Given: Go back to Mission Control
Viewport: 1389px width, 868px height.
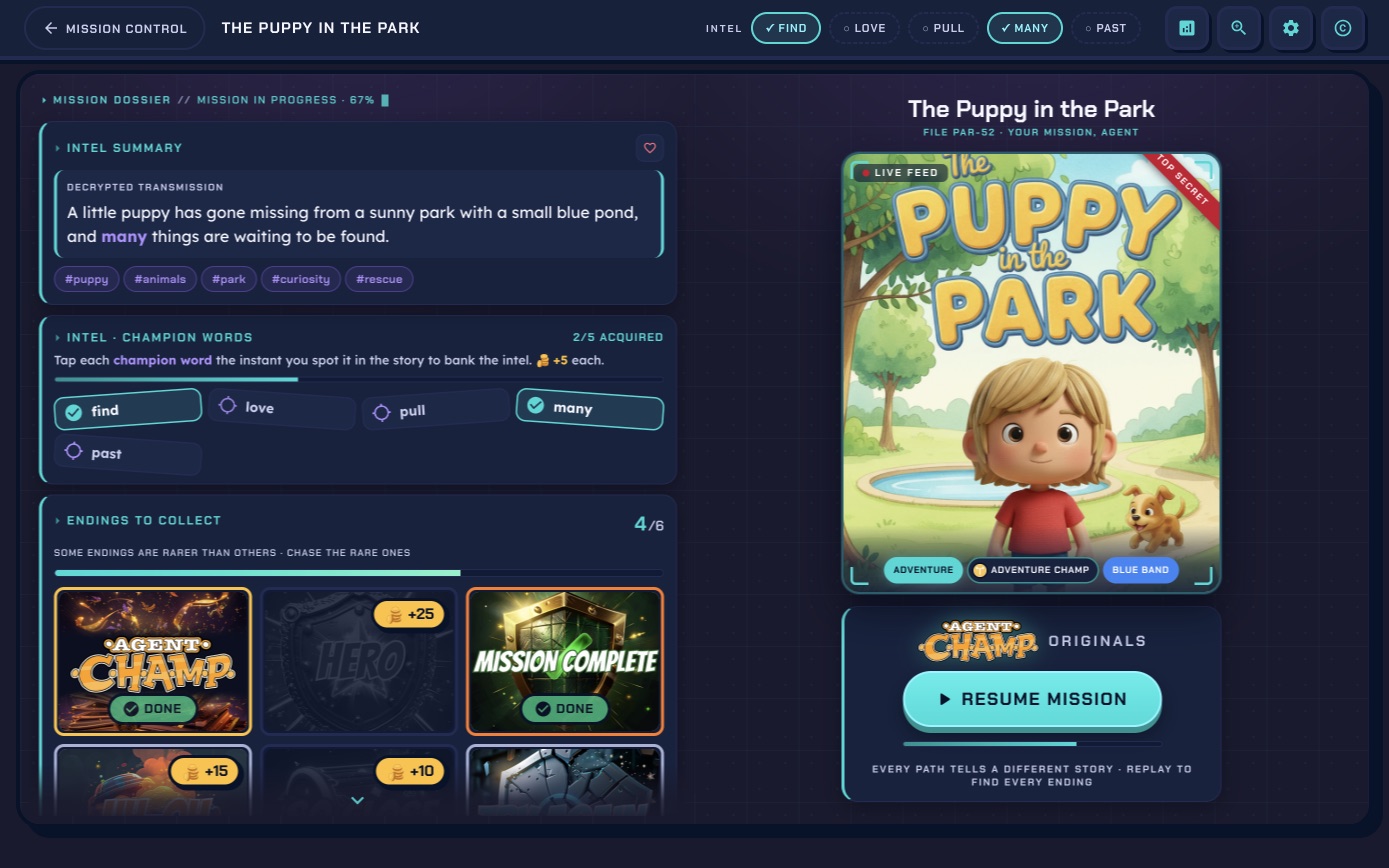Looking at the screenshot, I should point(115,28).
